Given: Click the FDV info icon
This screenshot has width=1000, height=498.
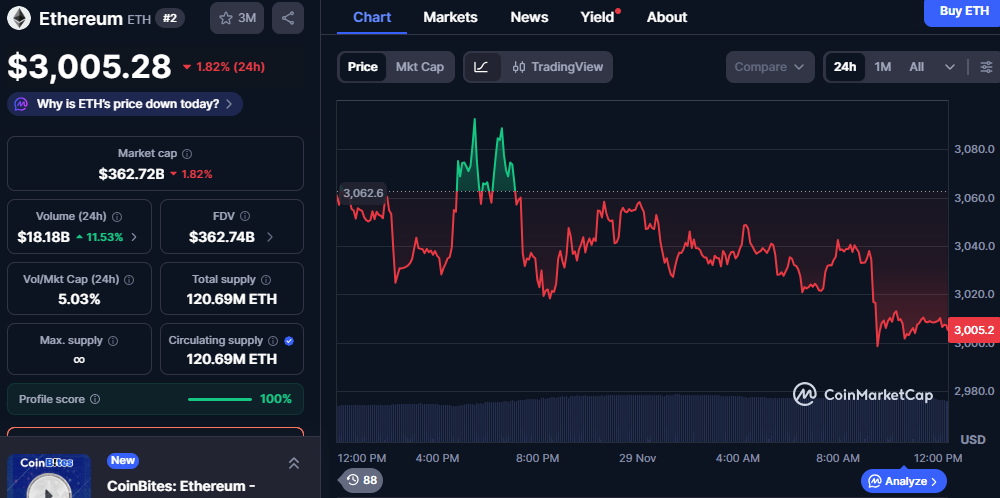Looking at the screenshot, I should [x=245, y=216].
